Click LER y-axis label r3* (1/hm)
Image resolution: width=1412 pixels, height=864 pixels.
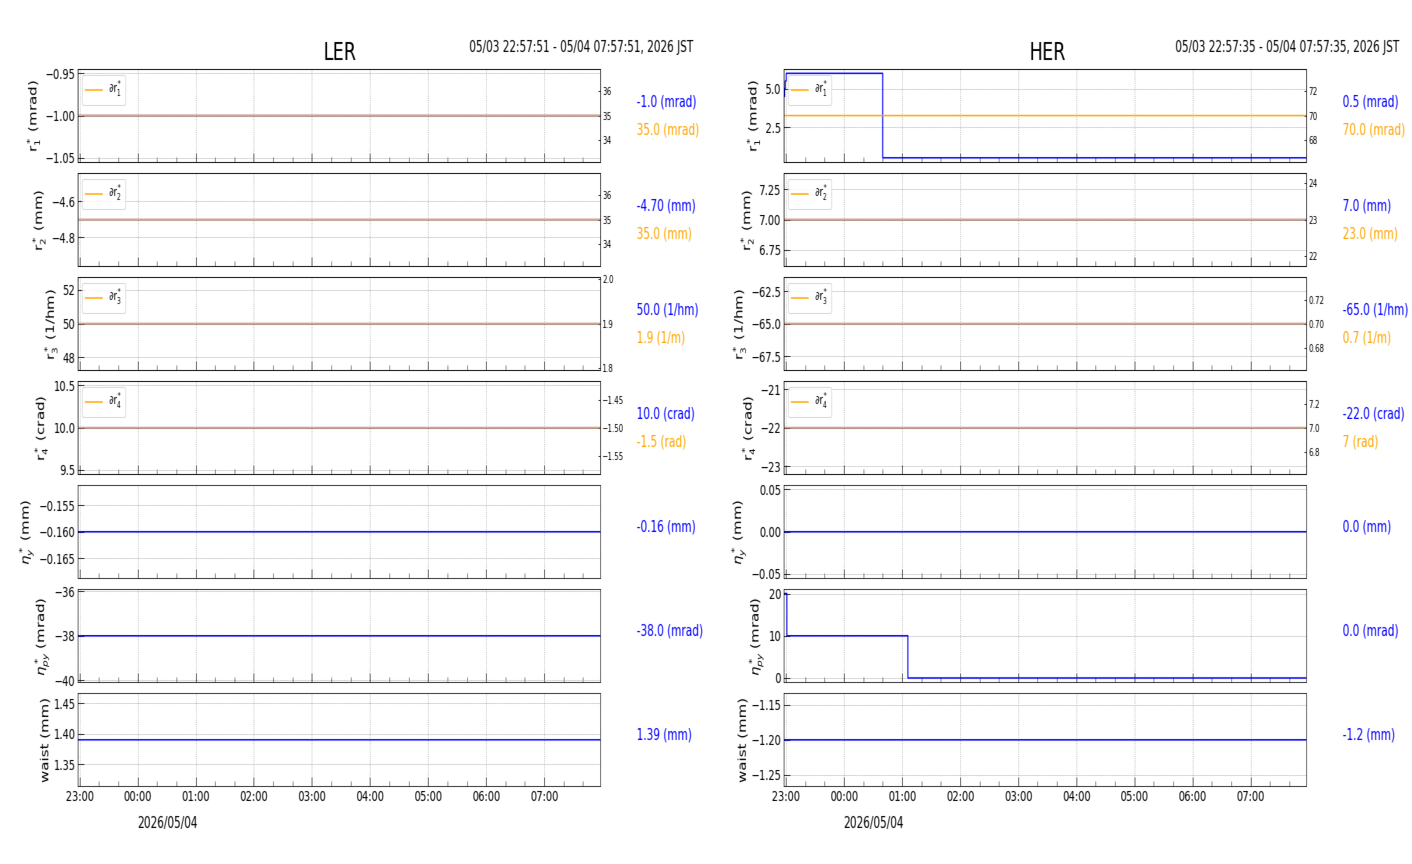point(49,325)
